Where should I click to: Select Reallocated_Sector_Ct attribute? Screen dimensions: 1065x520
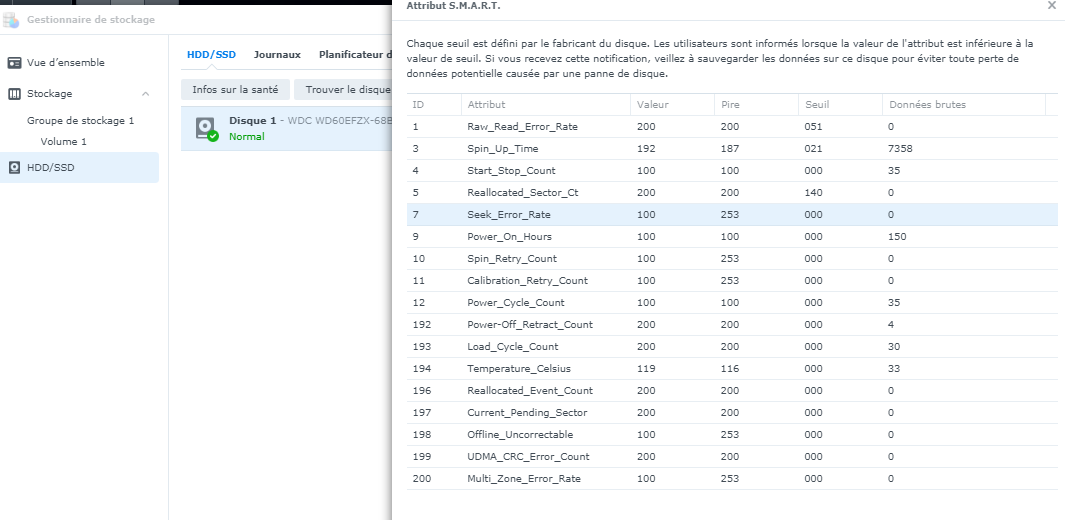(522, 193)
